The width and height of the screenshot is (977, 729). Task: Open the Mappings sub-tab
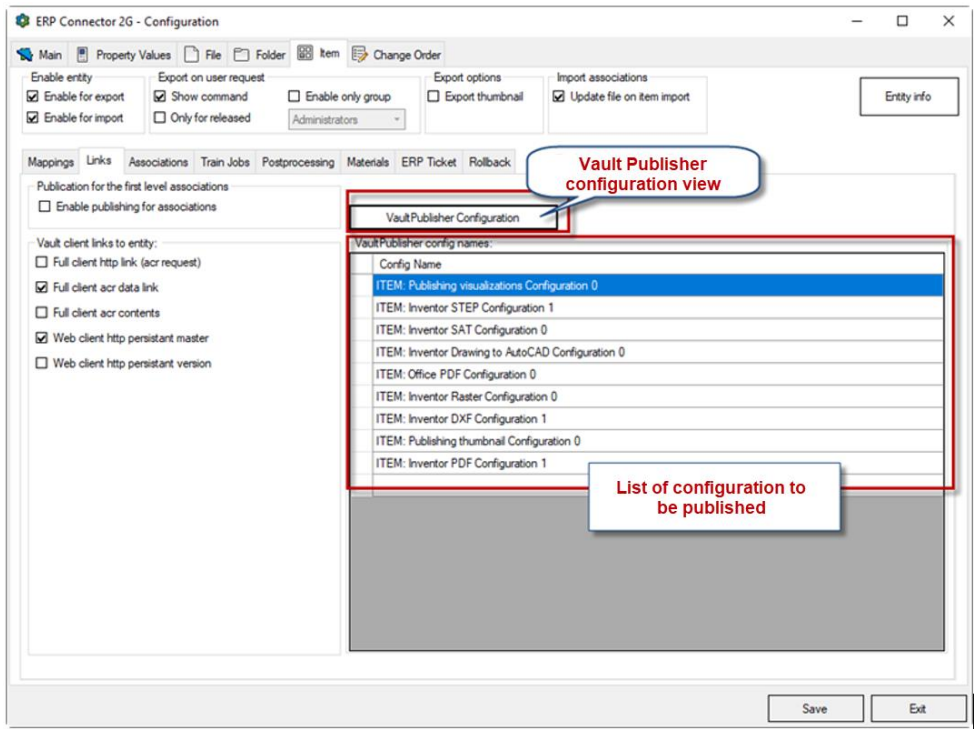point(50,162)
